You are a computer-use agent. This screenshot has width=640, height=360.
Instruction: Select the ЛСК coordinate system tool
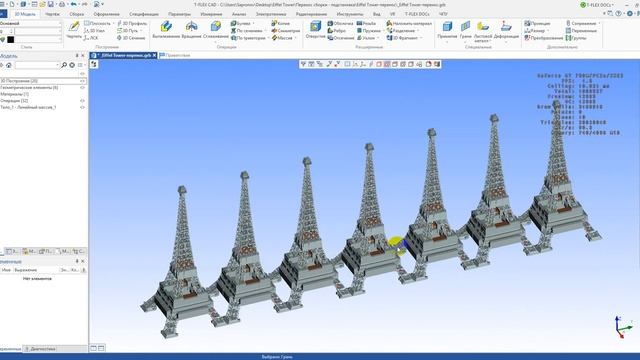click(91, 38)
